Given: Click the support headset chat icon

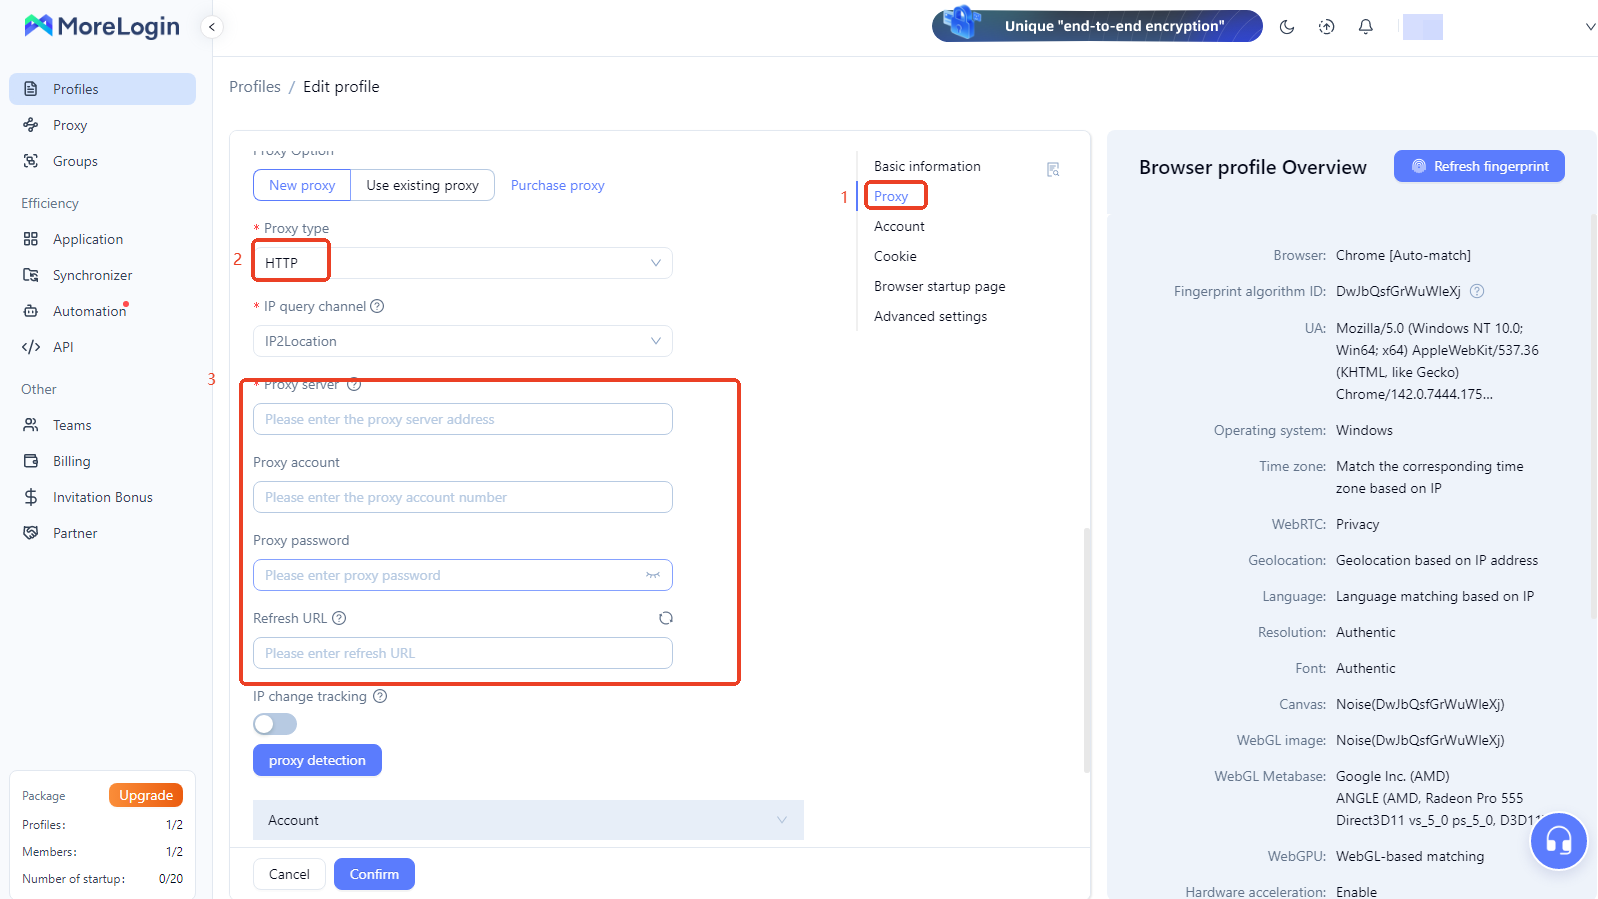Looking at the screenshot, I should pos(1558,841).
